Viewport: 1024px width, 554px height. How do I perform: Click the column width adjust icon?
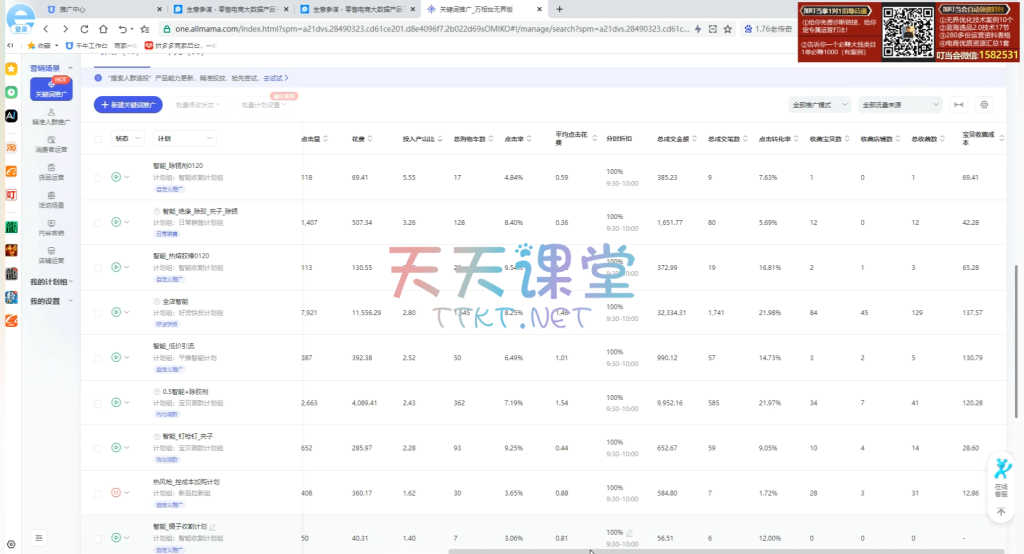coord(959,104)
